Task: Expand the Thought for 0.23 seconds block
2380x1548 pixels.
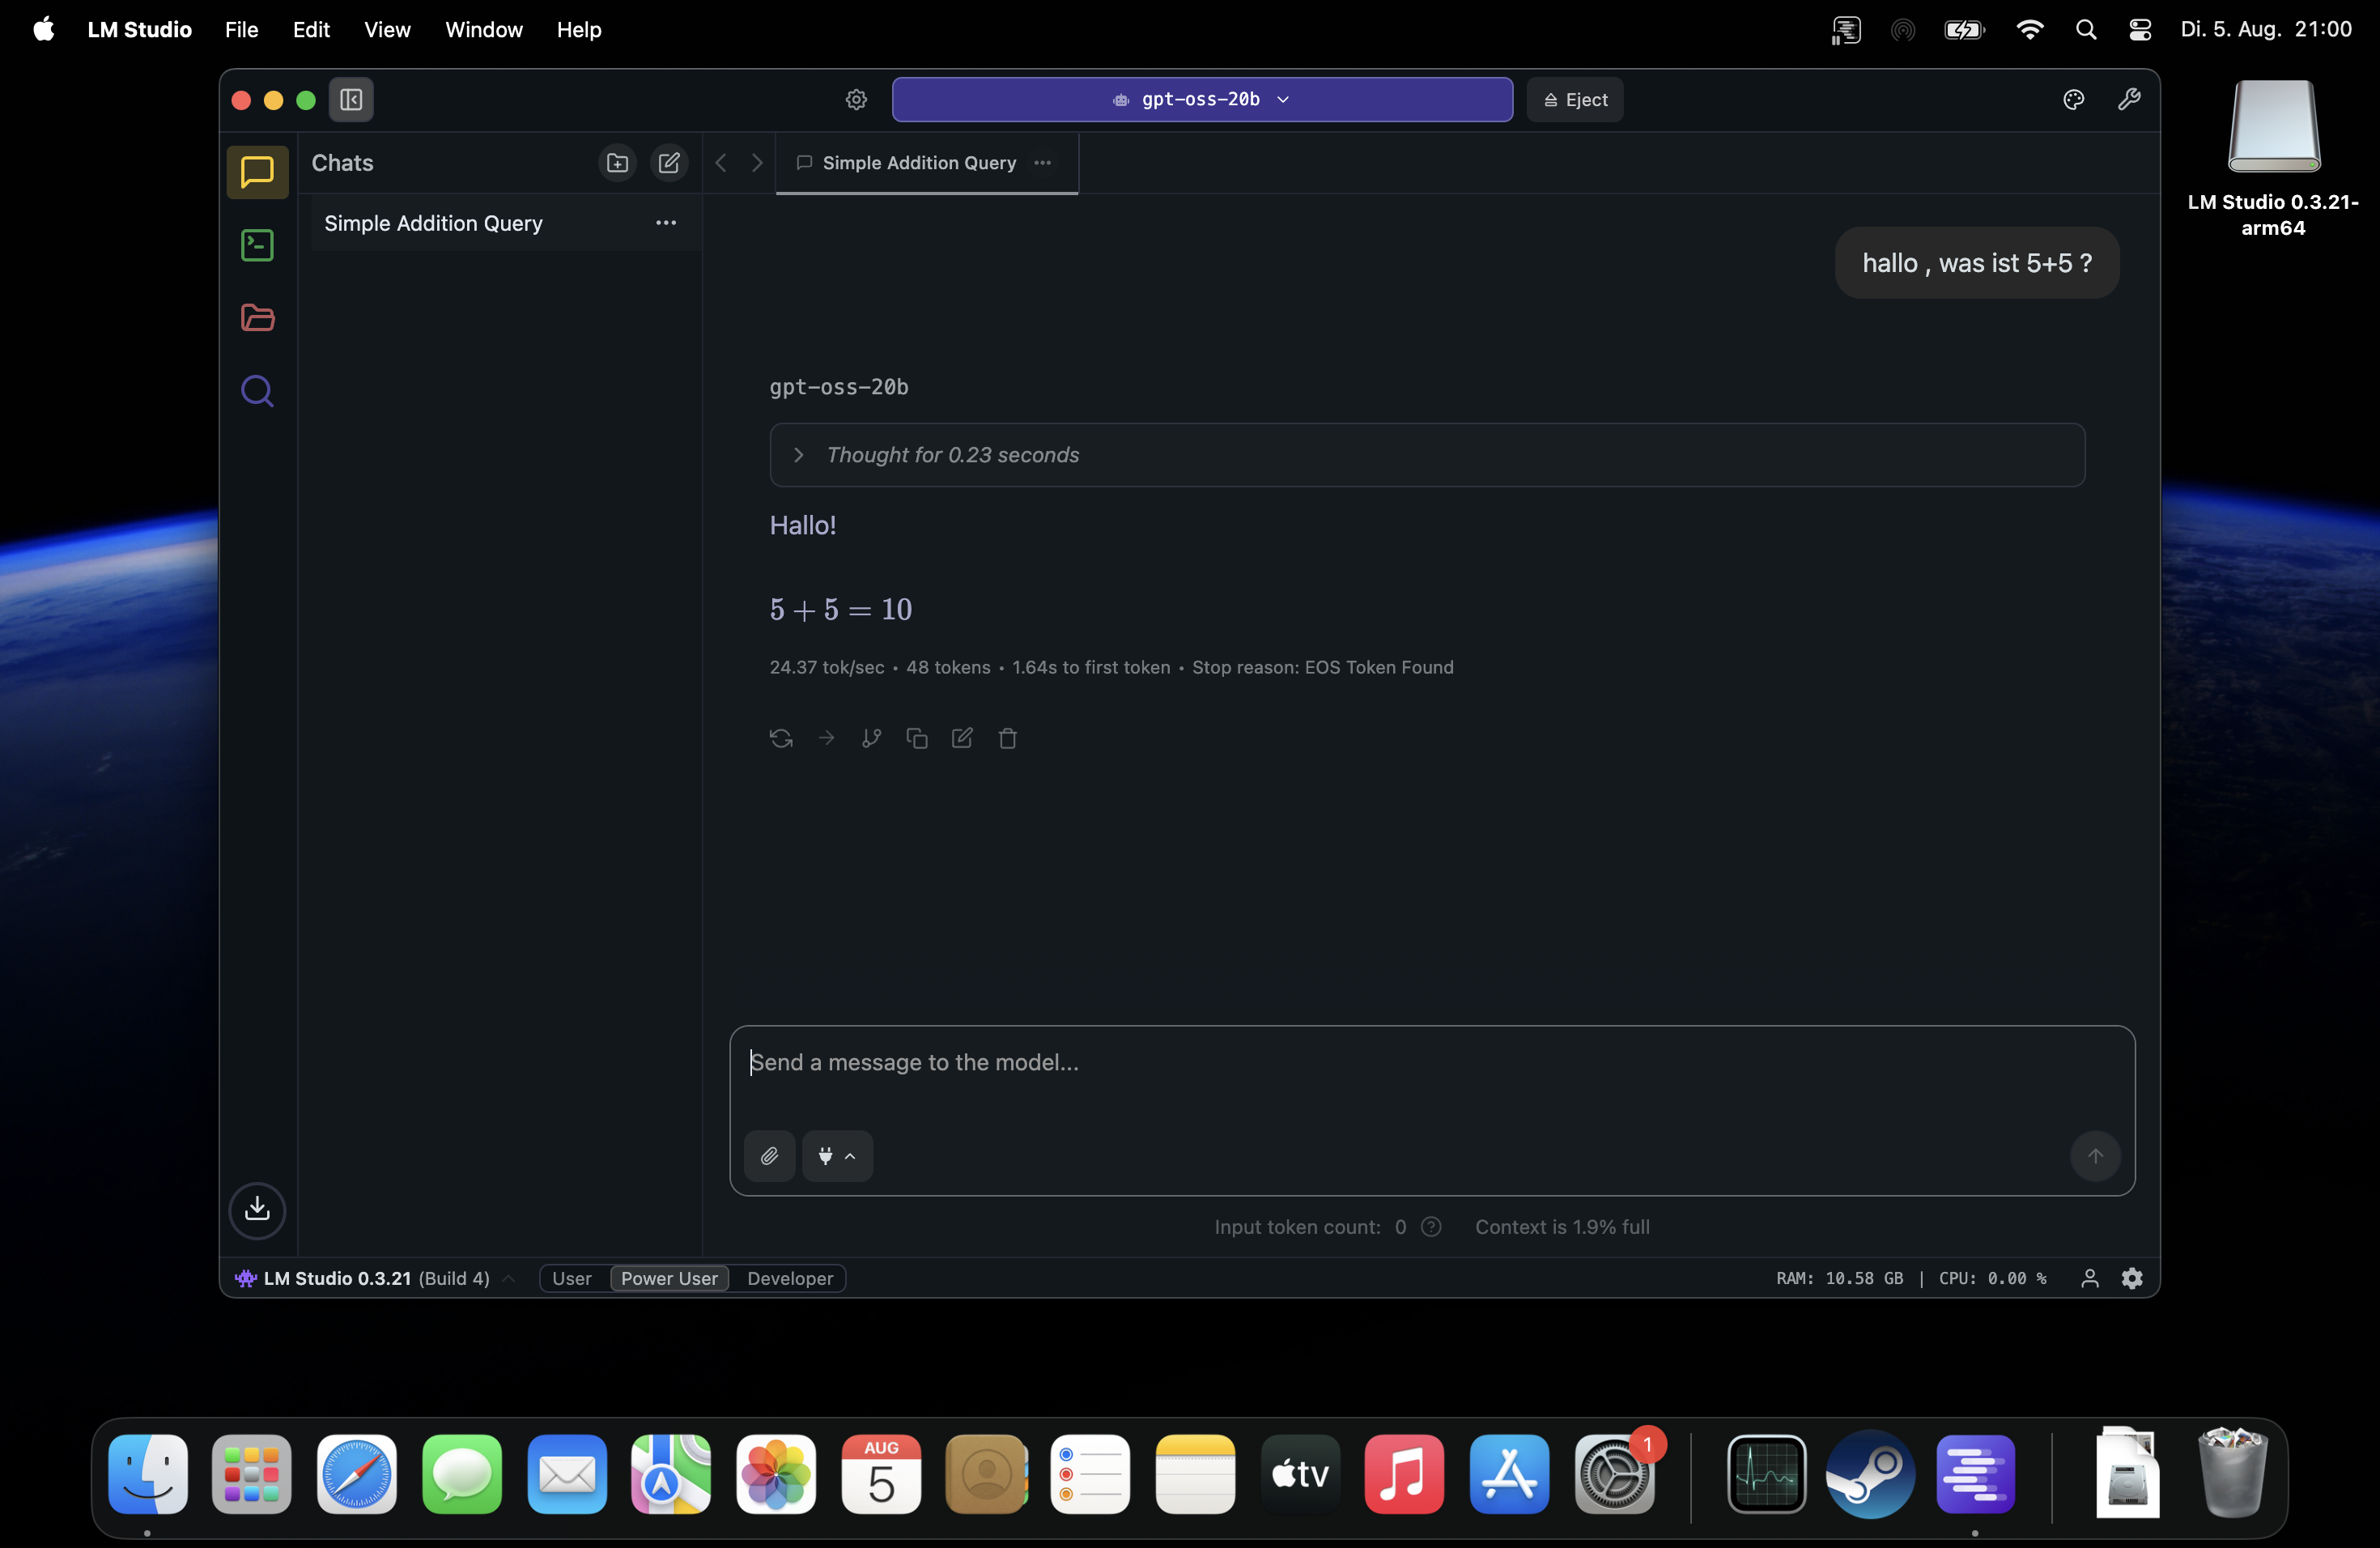Action: (x=1427, y=455)
